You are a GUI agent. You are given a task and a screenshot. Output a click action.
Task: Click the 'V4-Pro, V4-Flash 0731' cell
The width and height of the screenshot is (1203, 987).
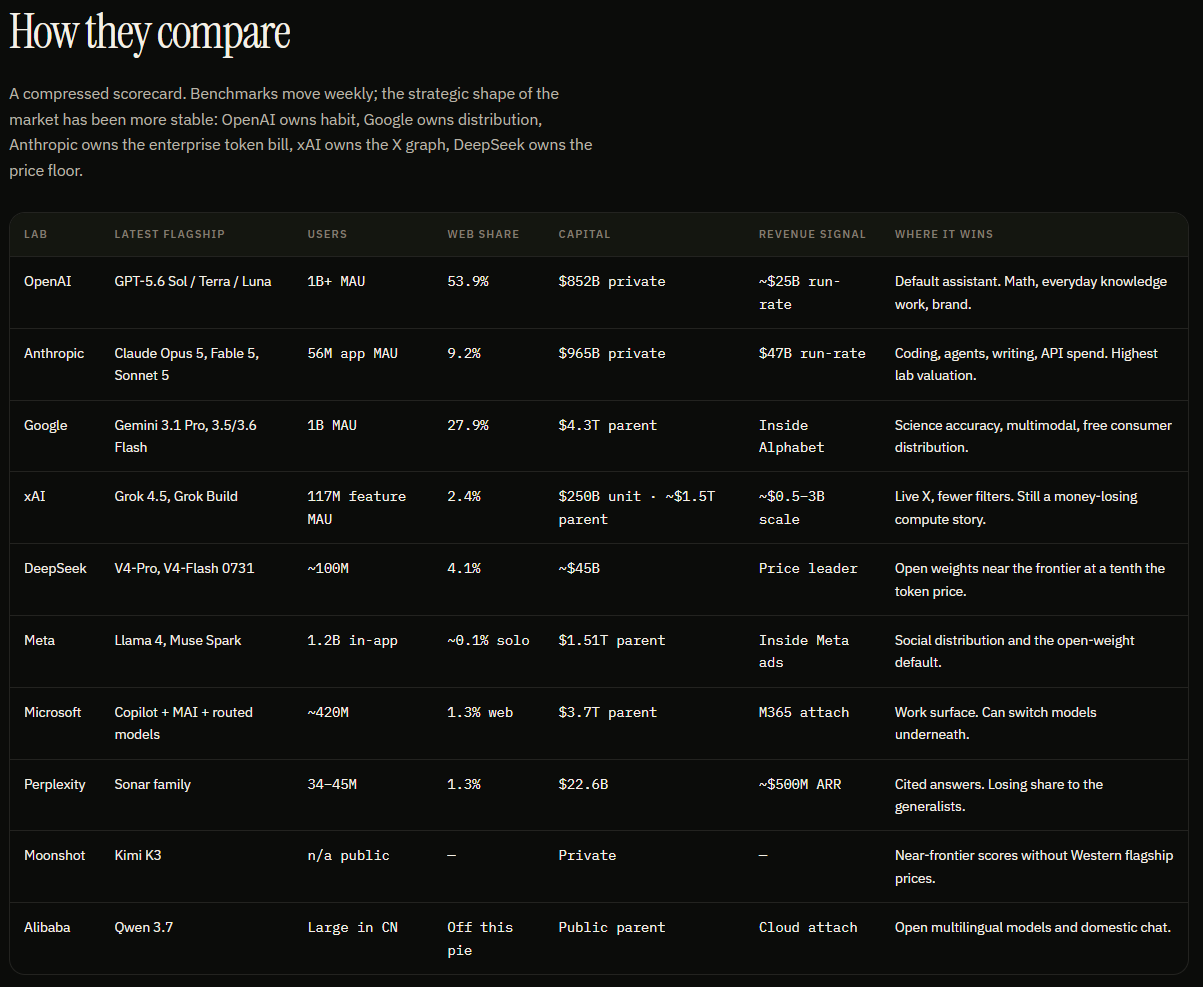point(185,568)
